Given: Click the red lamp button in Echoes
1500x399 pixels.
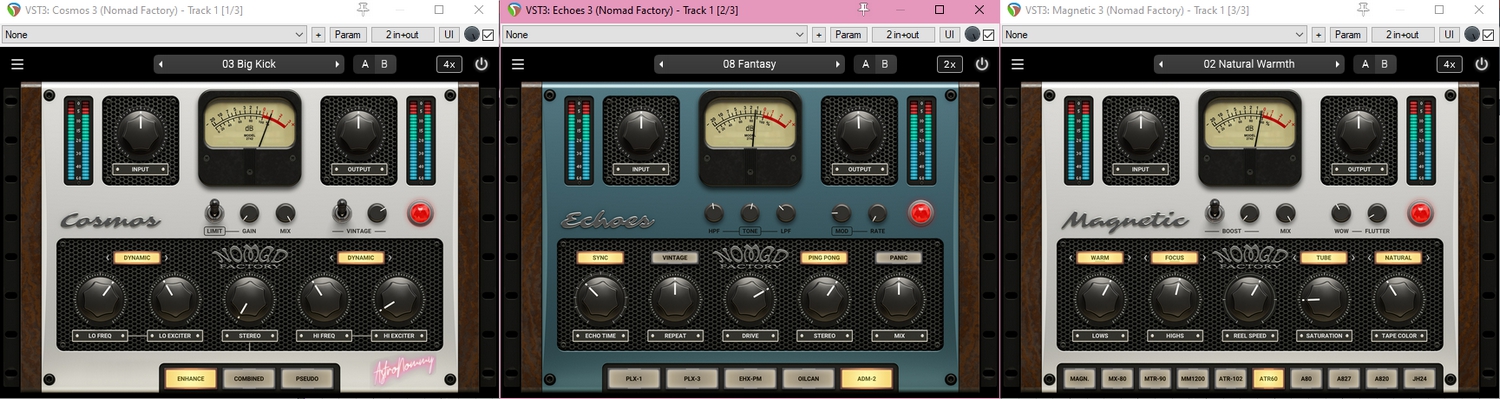Looking at the screenshot, I should (919, 213).
